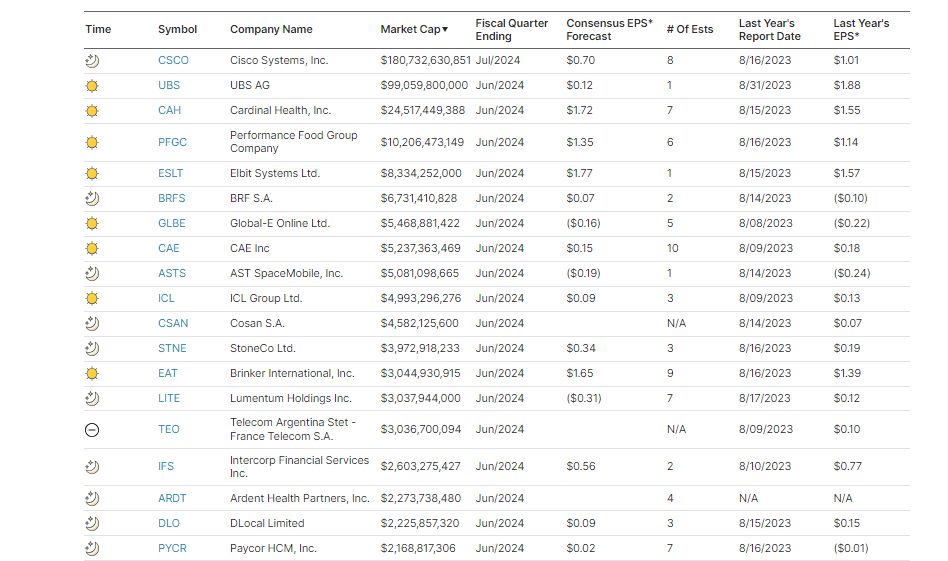Viewport: 948px width, 561px height.
Task: Click the pre-market sun icon for UBS
Action: (92, 85)
